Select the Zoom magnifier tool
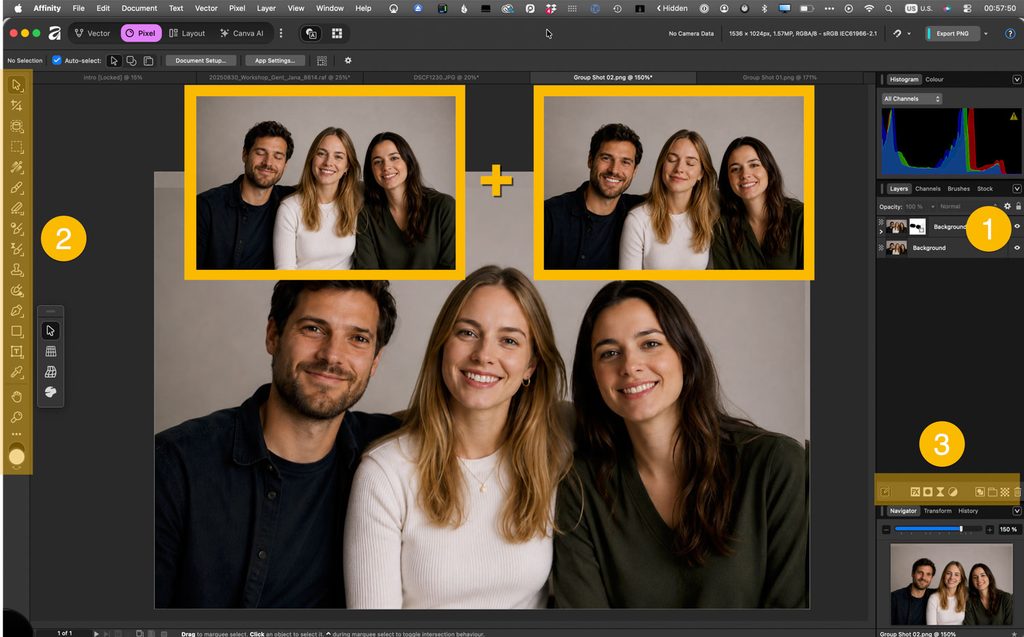Viewport: 1024px width, 637px height. pos(17,417)
